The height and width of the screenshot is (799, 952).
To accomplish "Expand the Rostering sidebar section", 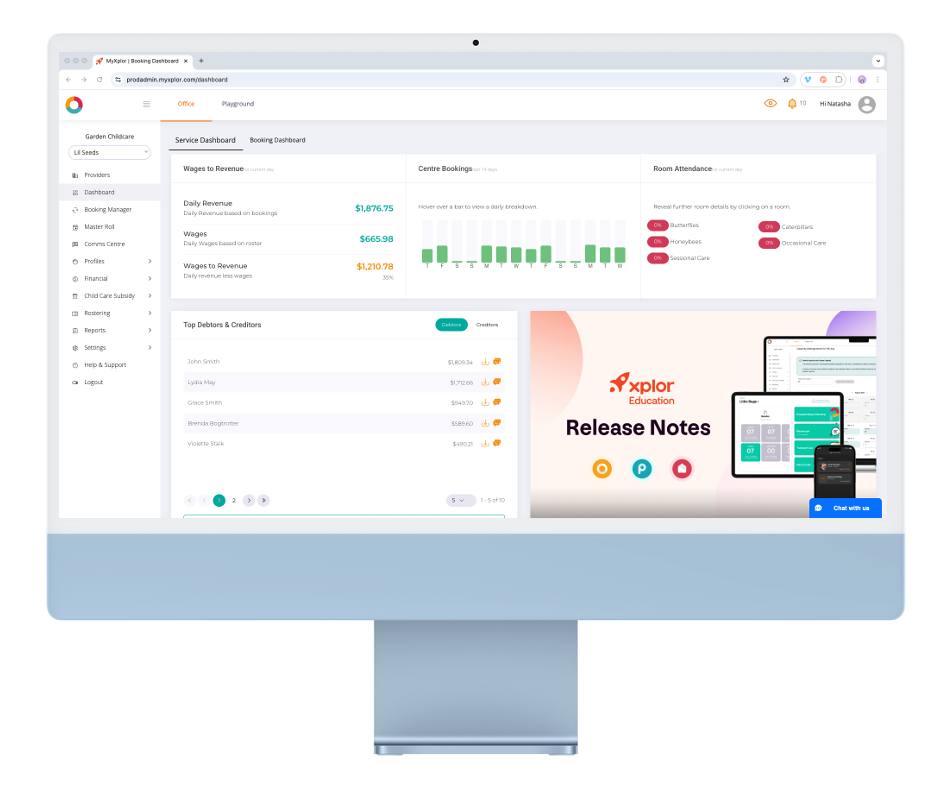I will 110,313.
